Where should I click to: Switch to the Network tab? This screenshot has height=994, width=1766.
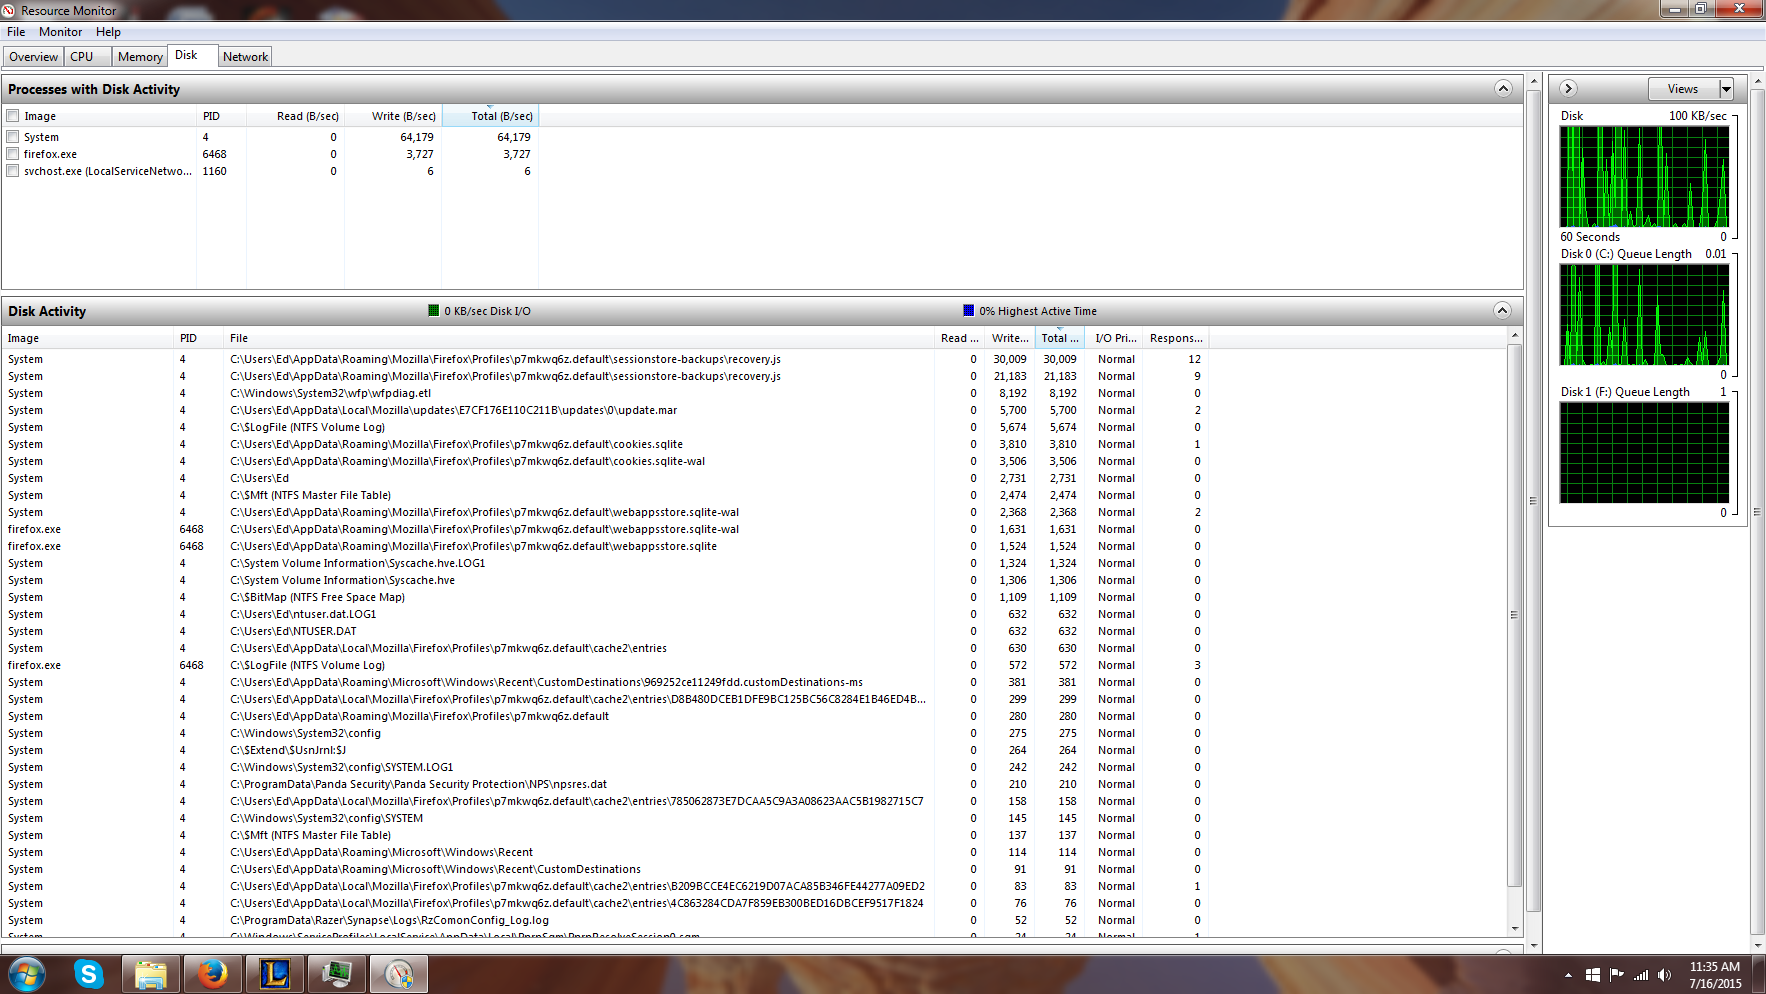point(245,57)
